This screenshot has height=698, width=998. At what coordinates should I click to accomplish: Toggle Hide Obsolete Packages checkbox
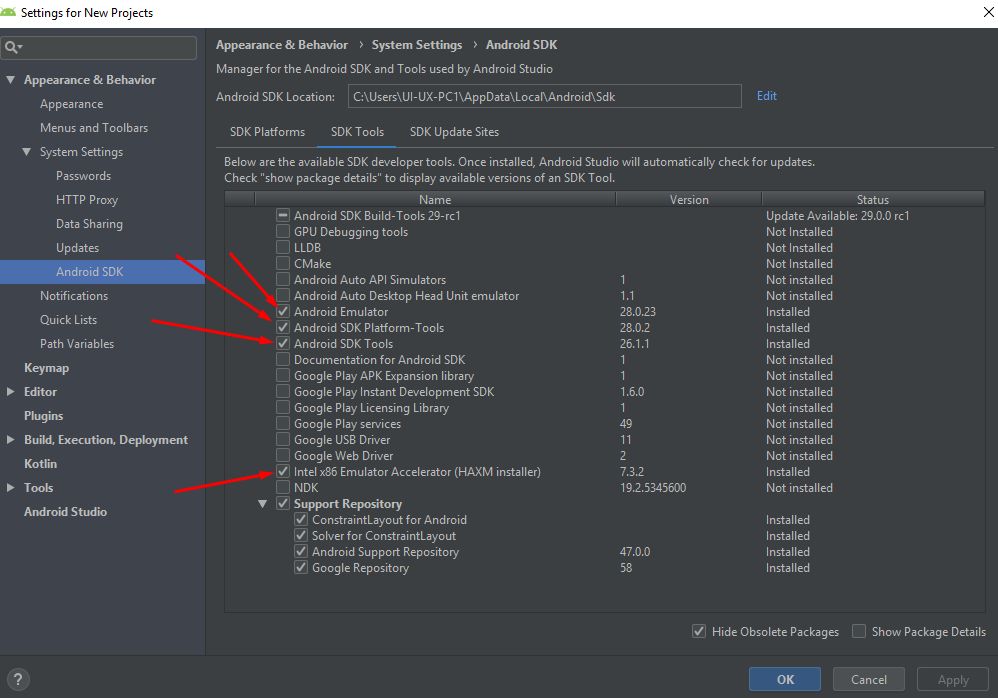click(699, 631)
